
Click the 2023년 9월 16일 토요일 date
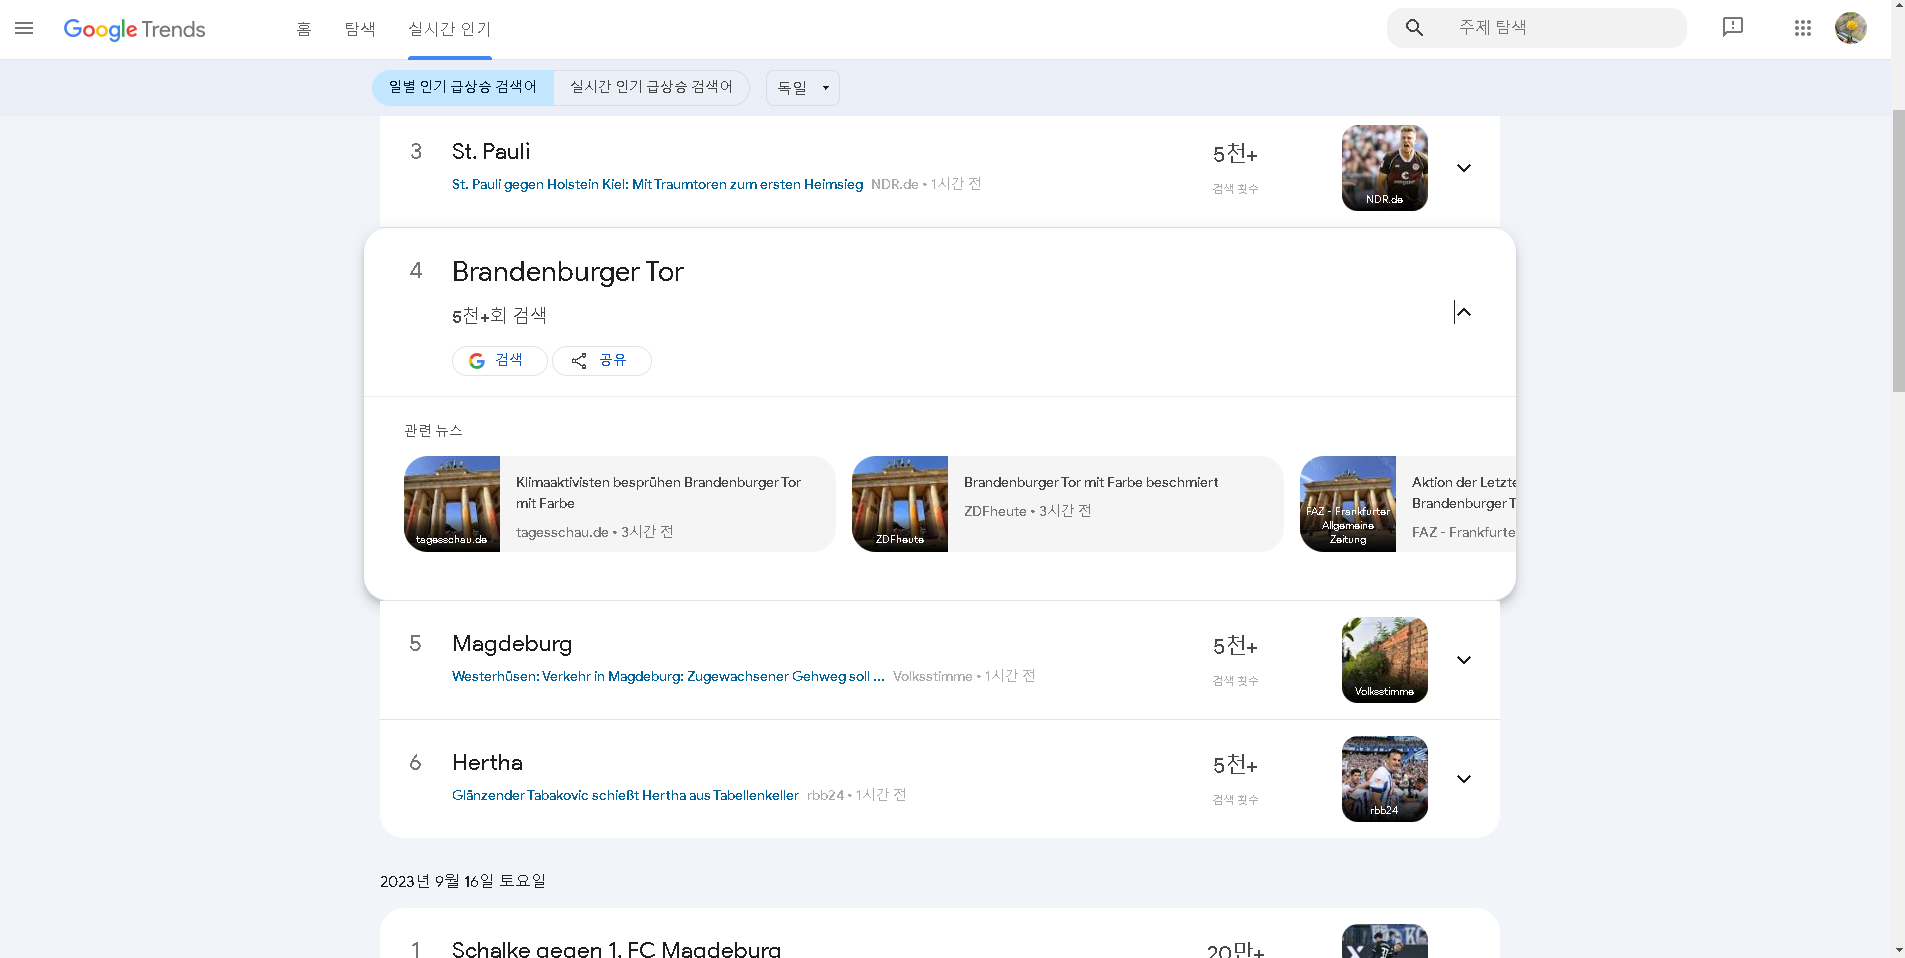coord(463,881)
